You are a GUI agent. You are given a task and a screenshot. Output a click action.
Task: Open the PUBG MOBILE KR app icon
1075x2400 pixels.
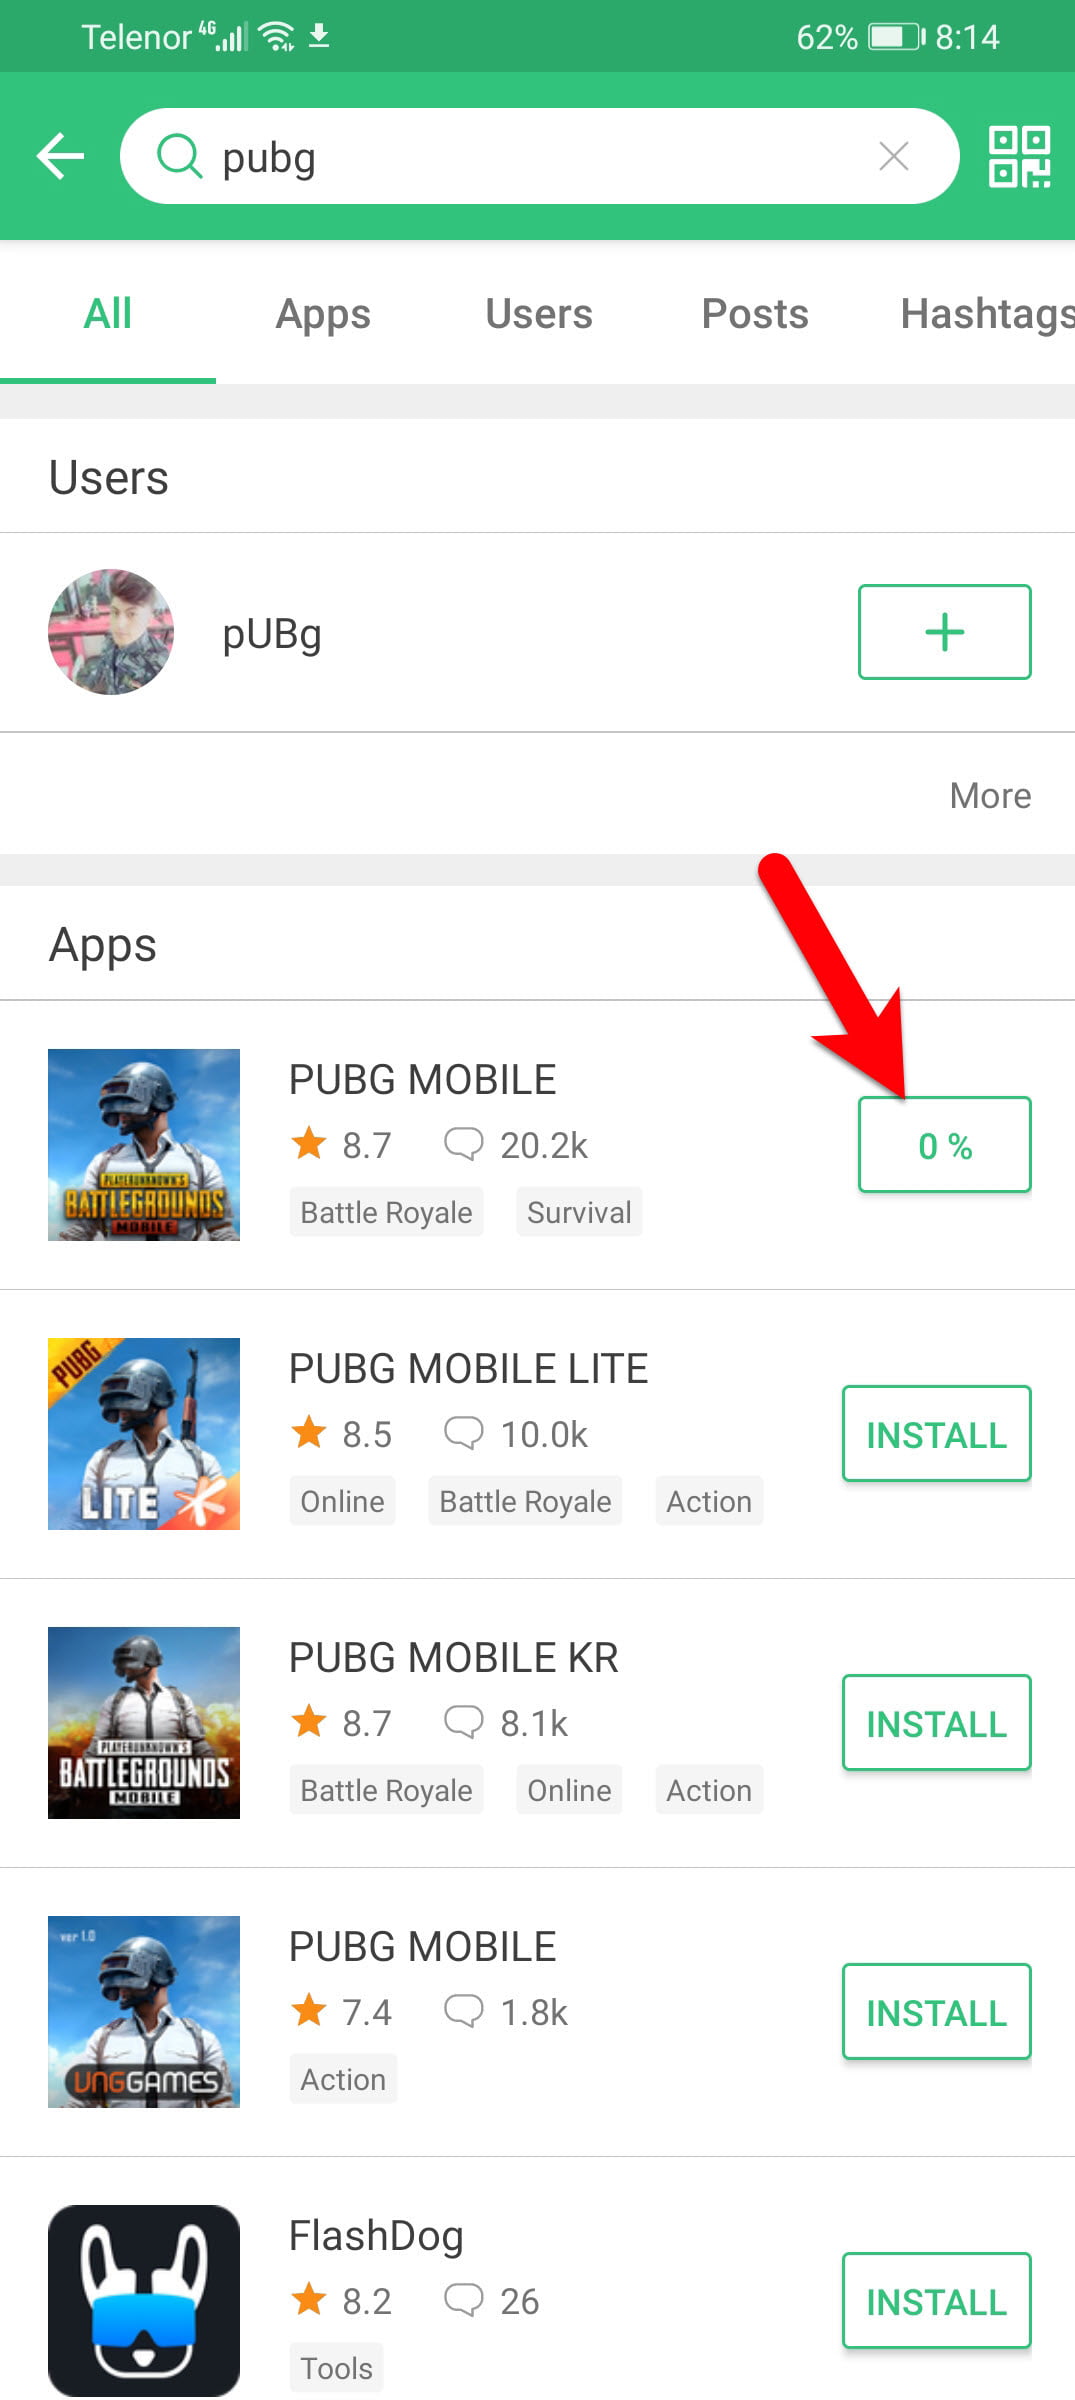click(x=144, y=1723)
